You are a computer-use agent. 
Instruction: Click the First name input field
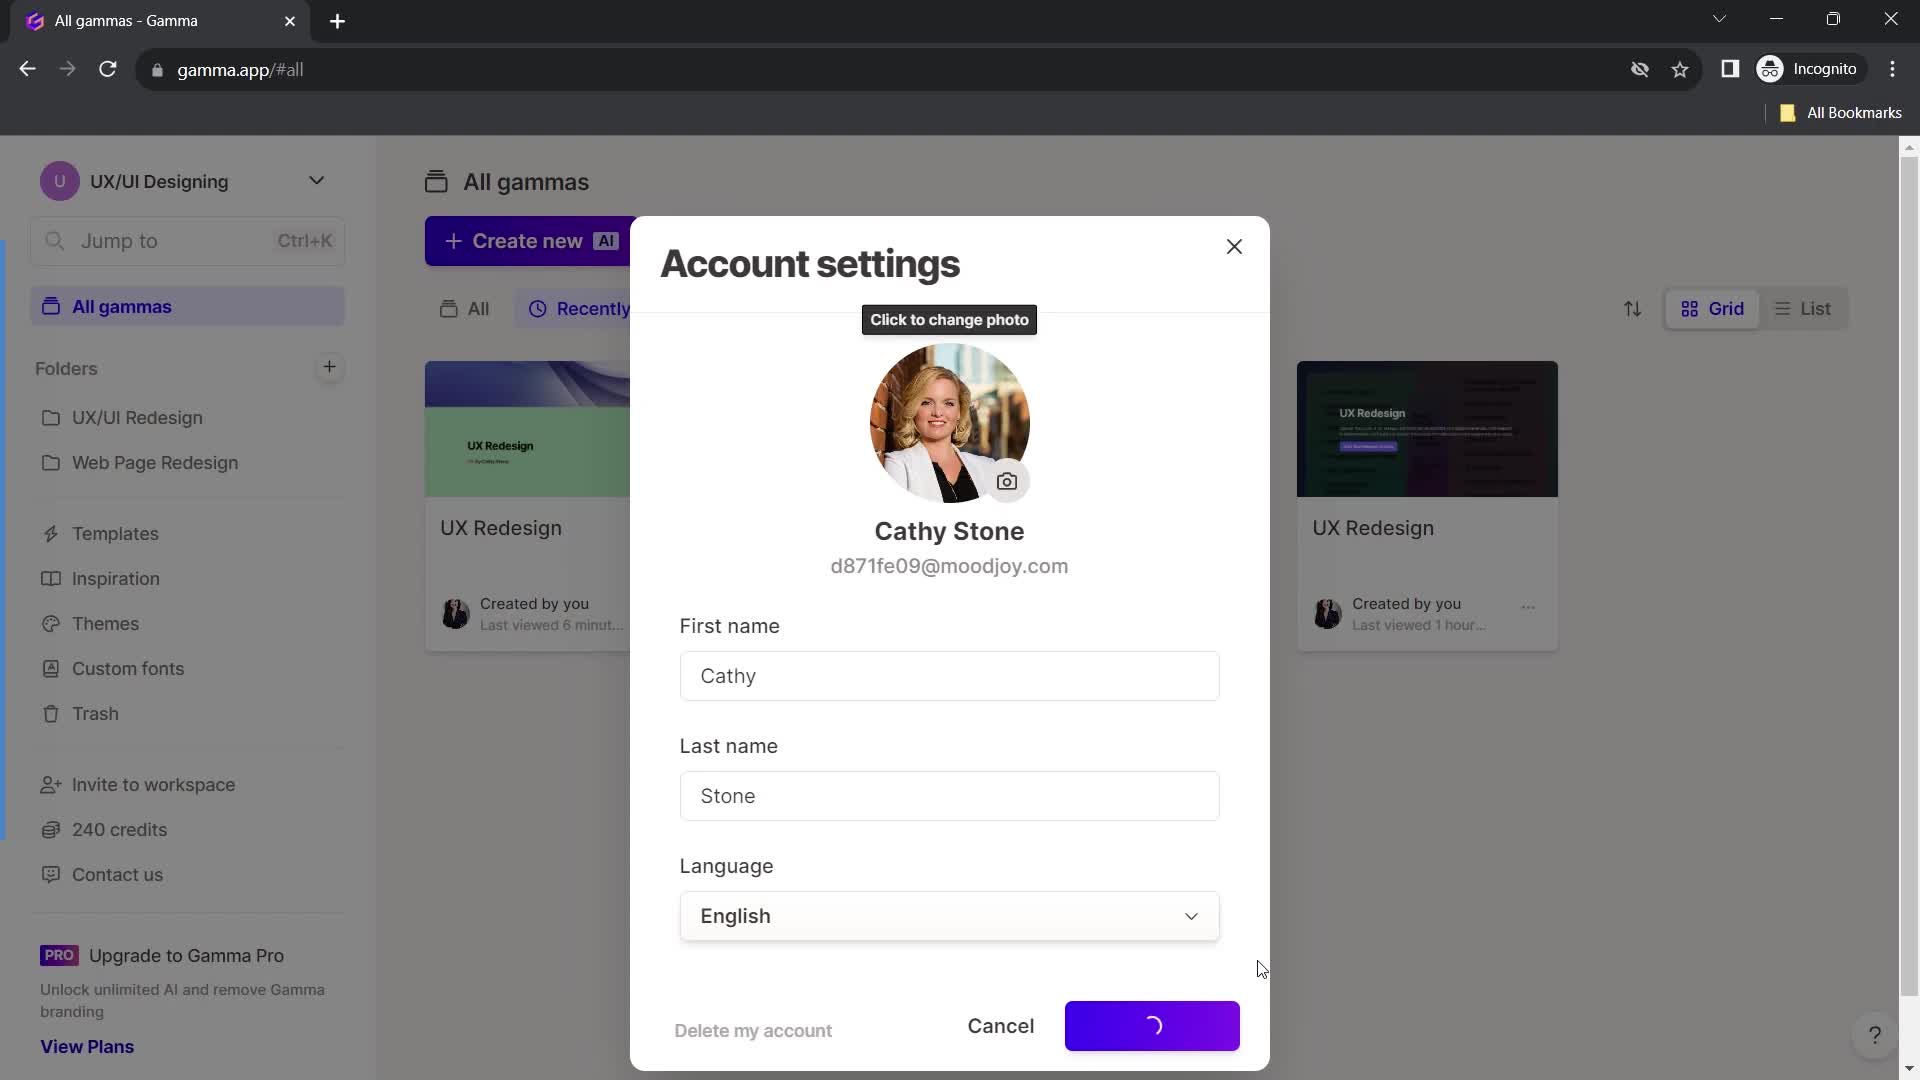(948, 675)
